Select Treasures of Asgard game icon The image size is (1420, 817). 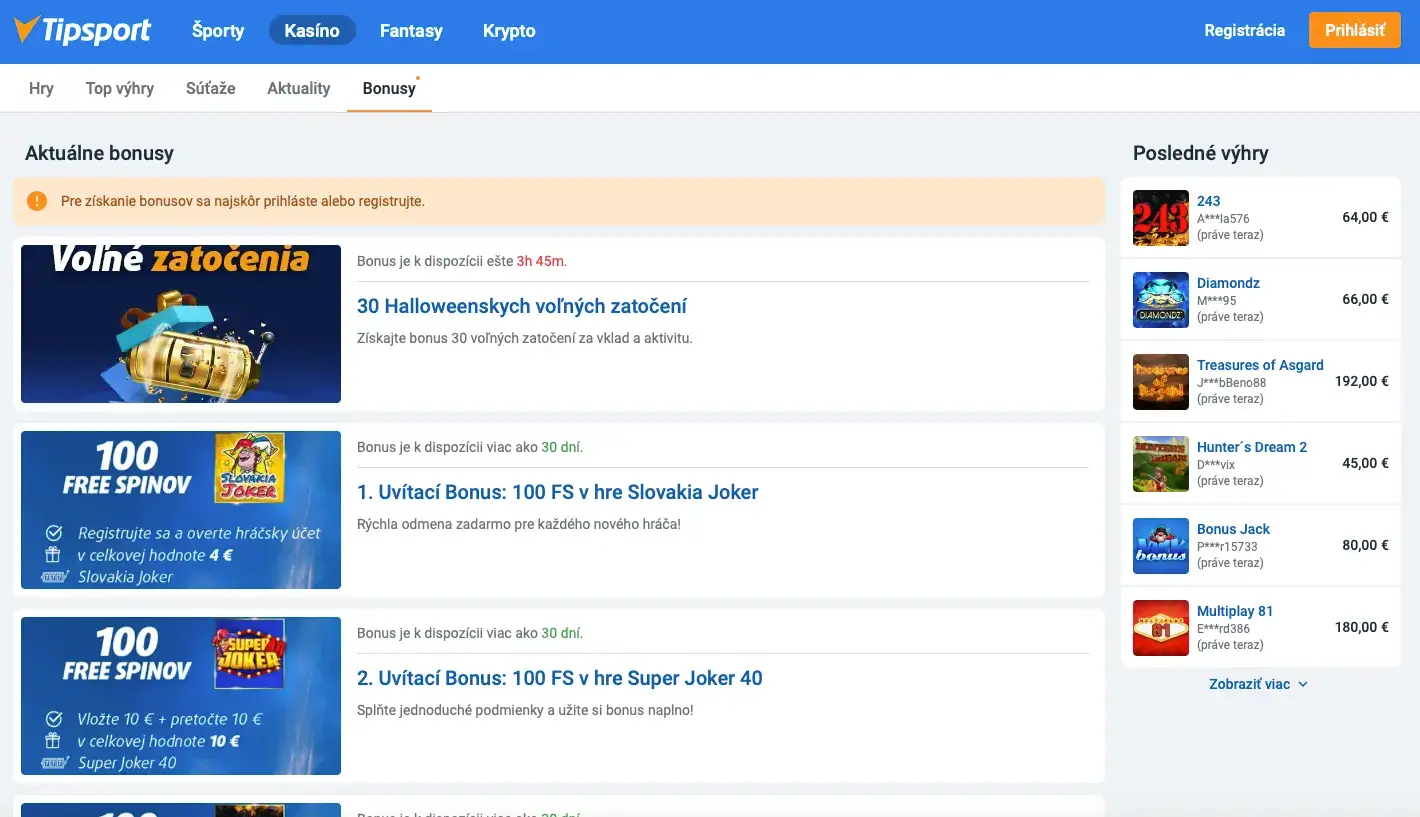click(1160, 382)
